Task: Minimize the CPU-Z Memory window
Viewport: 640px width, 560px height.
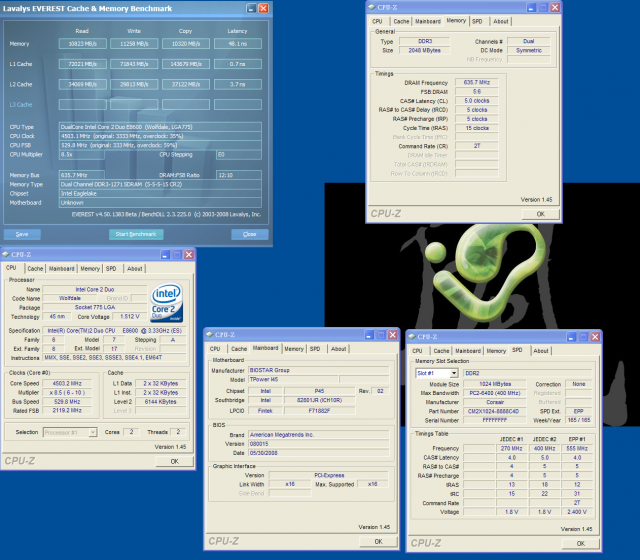Action: (x=531, y=7)
